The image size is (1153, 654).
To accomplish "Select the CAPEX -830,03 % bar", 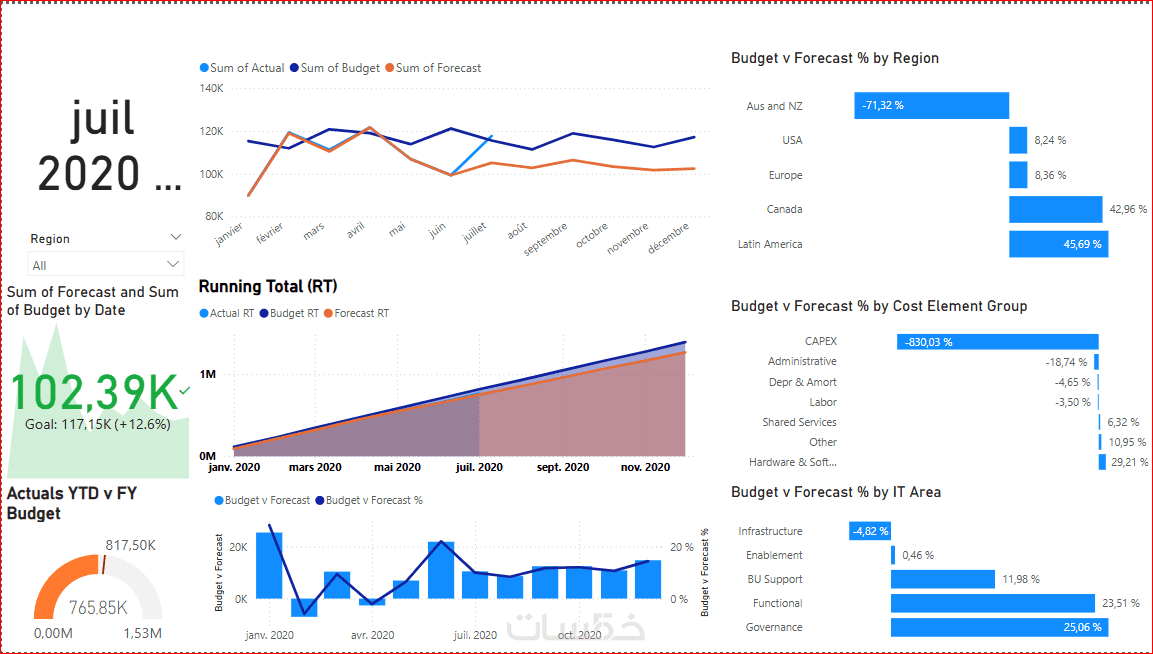I will [997, 342].
